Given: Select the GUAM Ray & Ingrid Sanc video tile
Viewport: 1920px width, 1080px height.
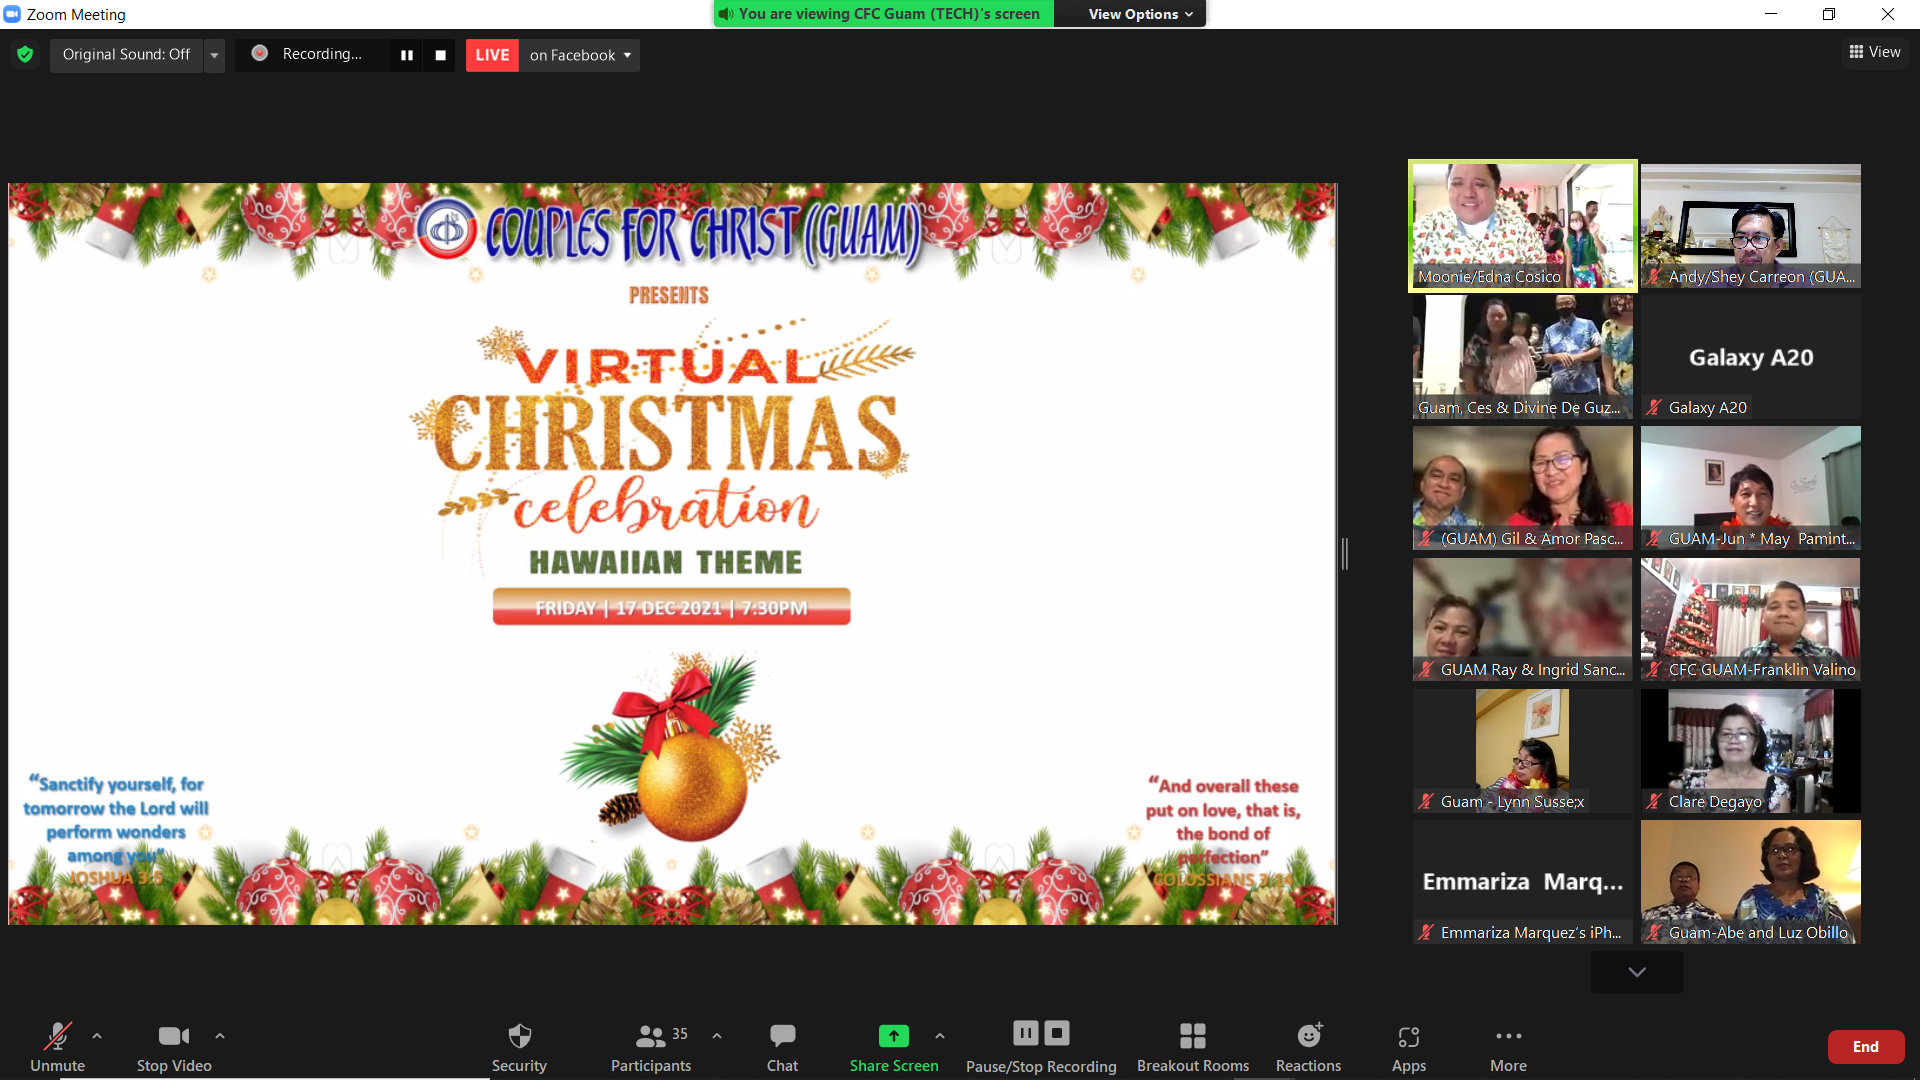Looking at the screenshot, I should (1522, 619).
